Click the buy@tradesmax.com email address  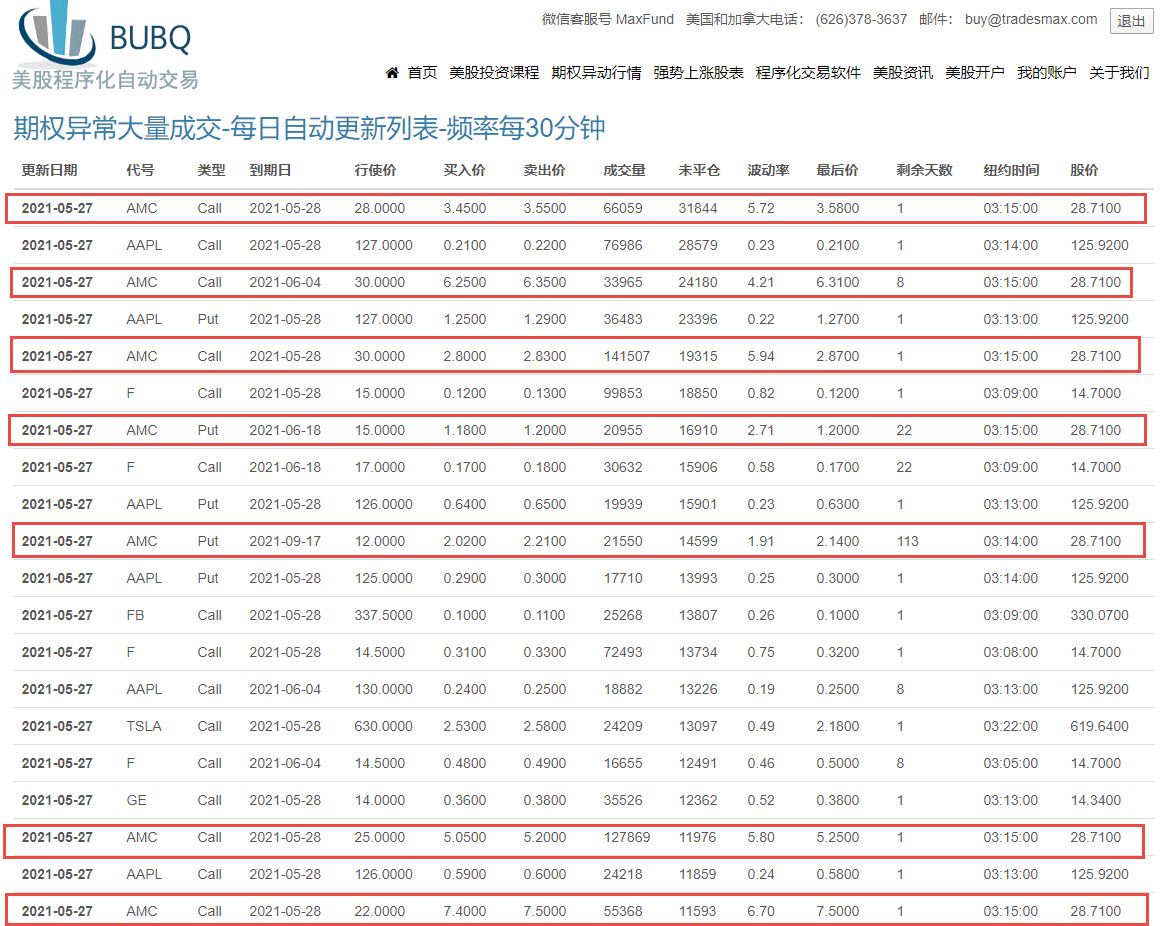pyautogui.click(x=1031, y=19)
